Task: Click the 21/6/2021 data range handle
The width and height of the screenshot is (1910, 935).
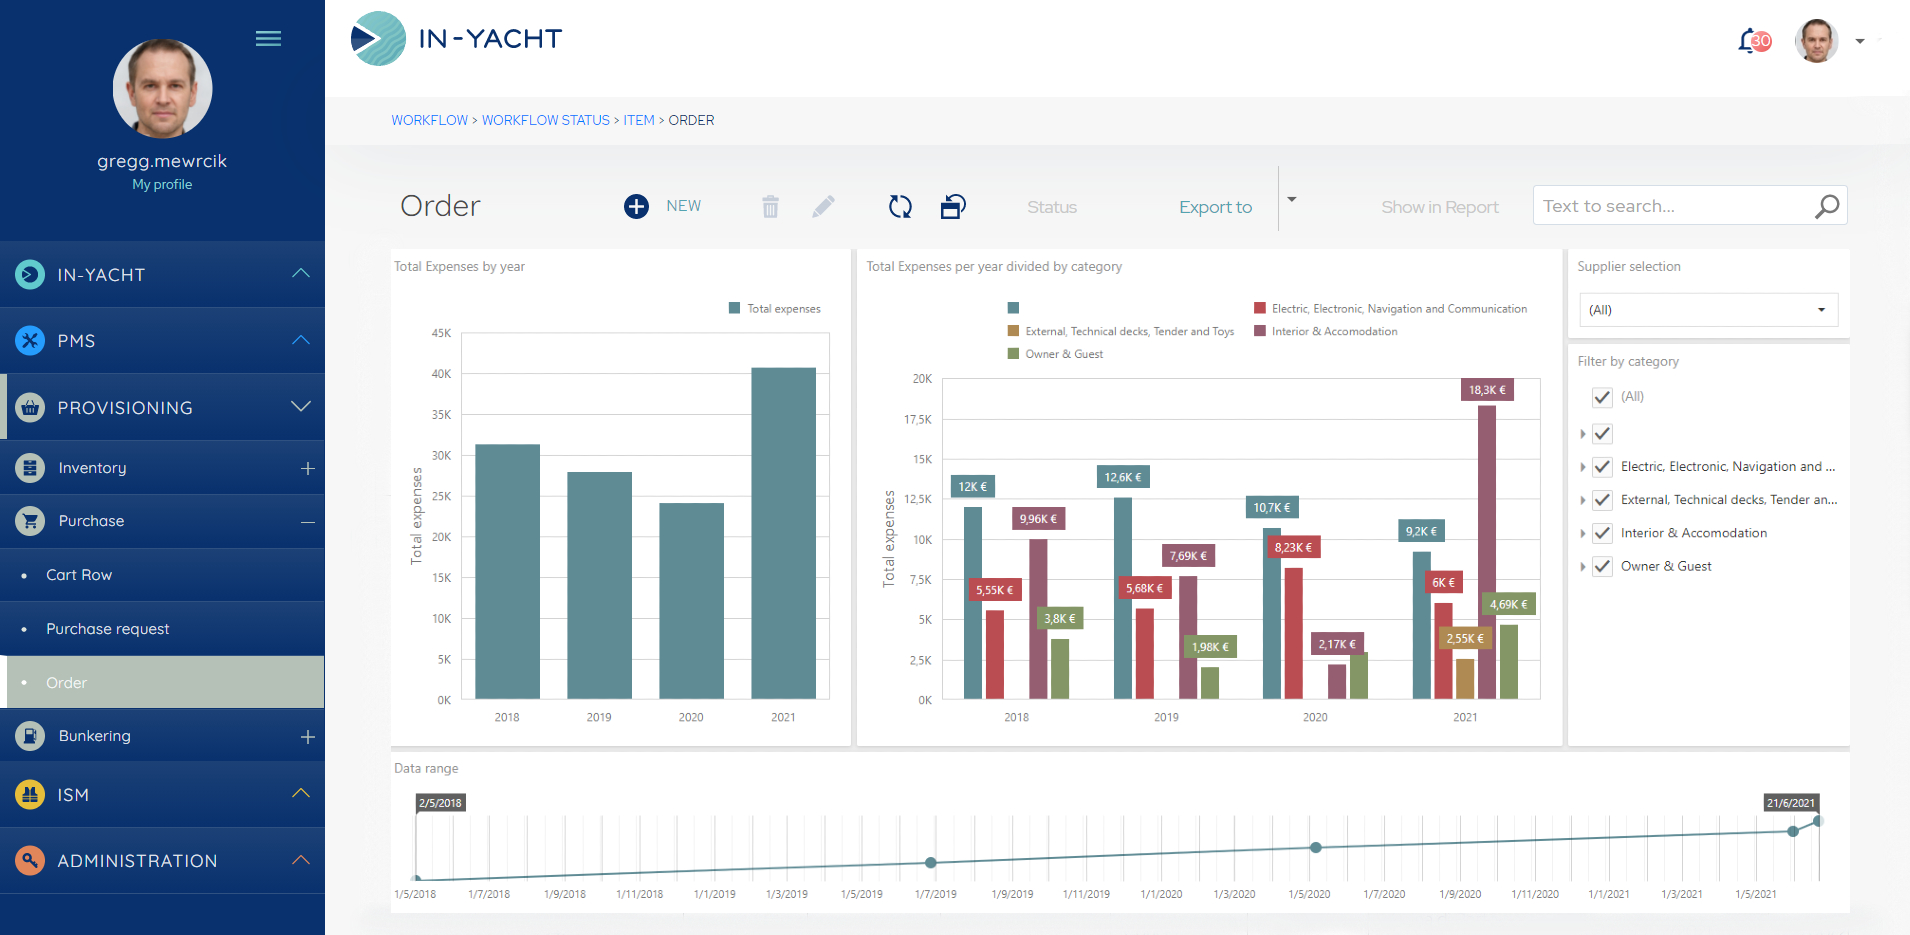Action: click(x=1817, y=821)
